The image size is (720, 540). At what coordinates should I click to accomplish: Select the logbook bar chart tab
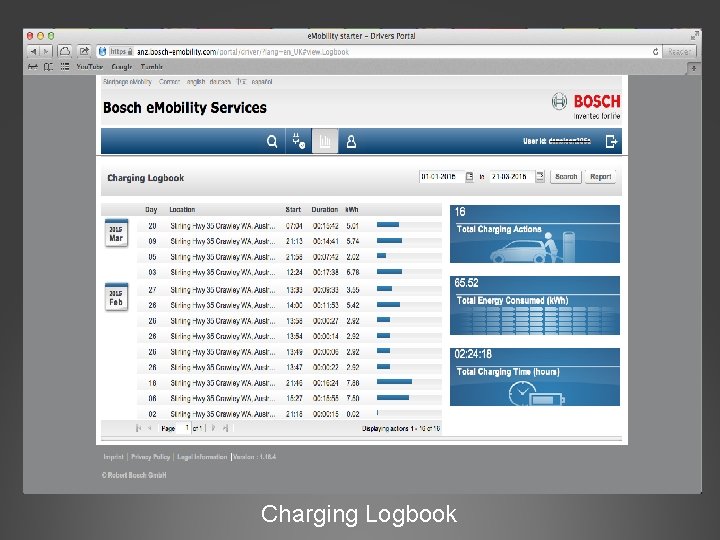pyautogui.click(x=325, y=141)
